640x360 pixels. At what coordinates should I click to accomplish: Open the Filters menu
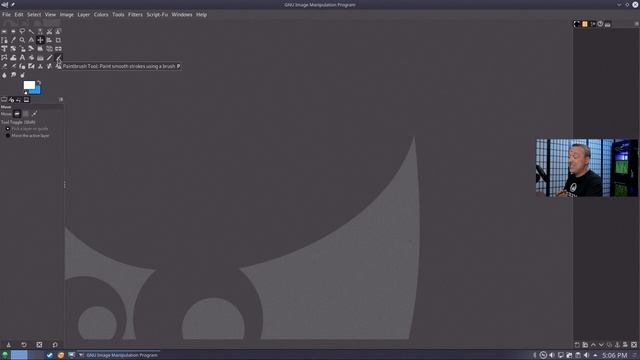pos(135,14)
